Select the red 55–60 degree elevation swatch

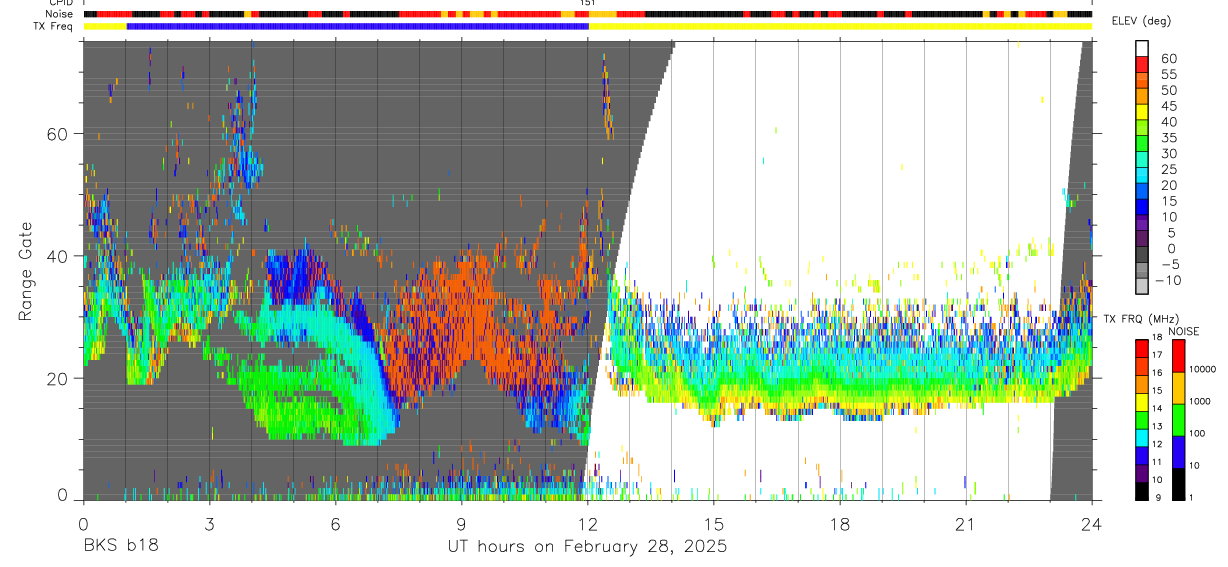point(1143,64)
